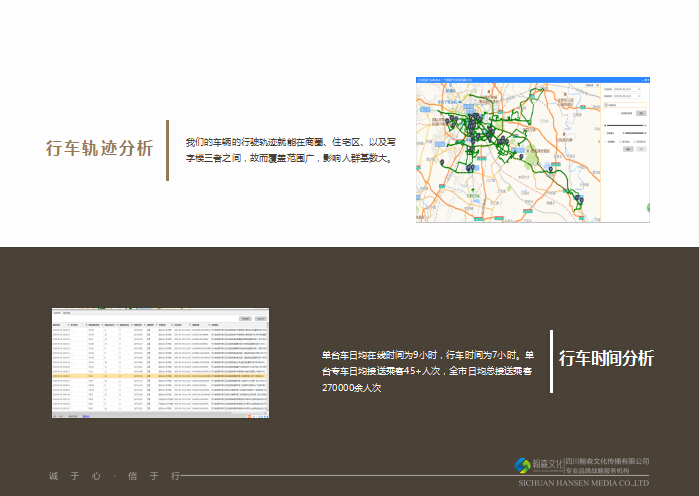Image resolution: width=699 pixels, height=496 pixels.
Task: Toggle the checkbox left of the lower slider
Action: click(x=604, y=132)
